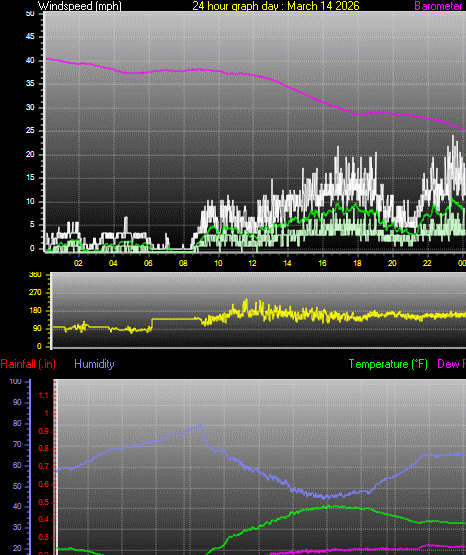Click the '24 hour graph day : March 14 2026' heading

point(276,6)
